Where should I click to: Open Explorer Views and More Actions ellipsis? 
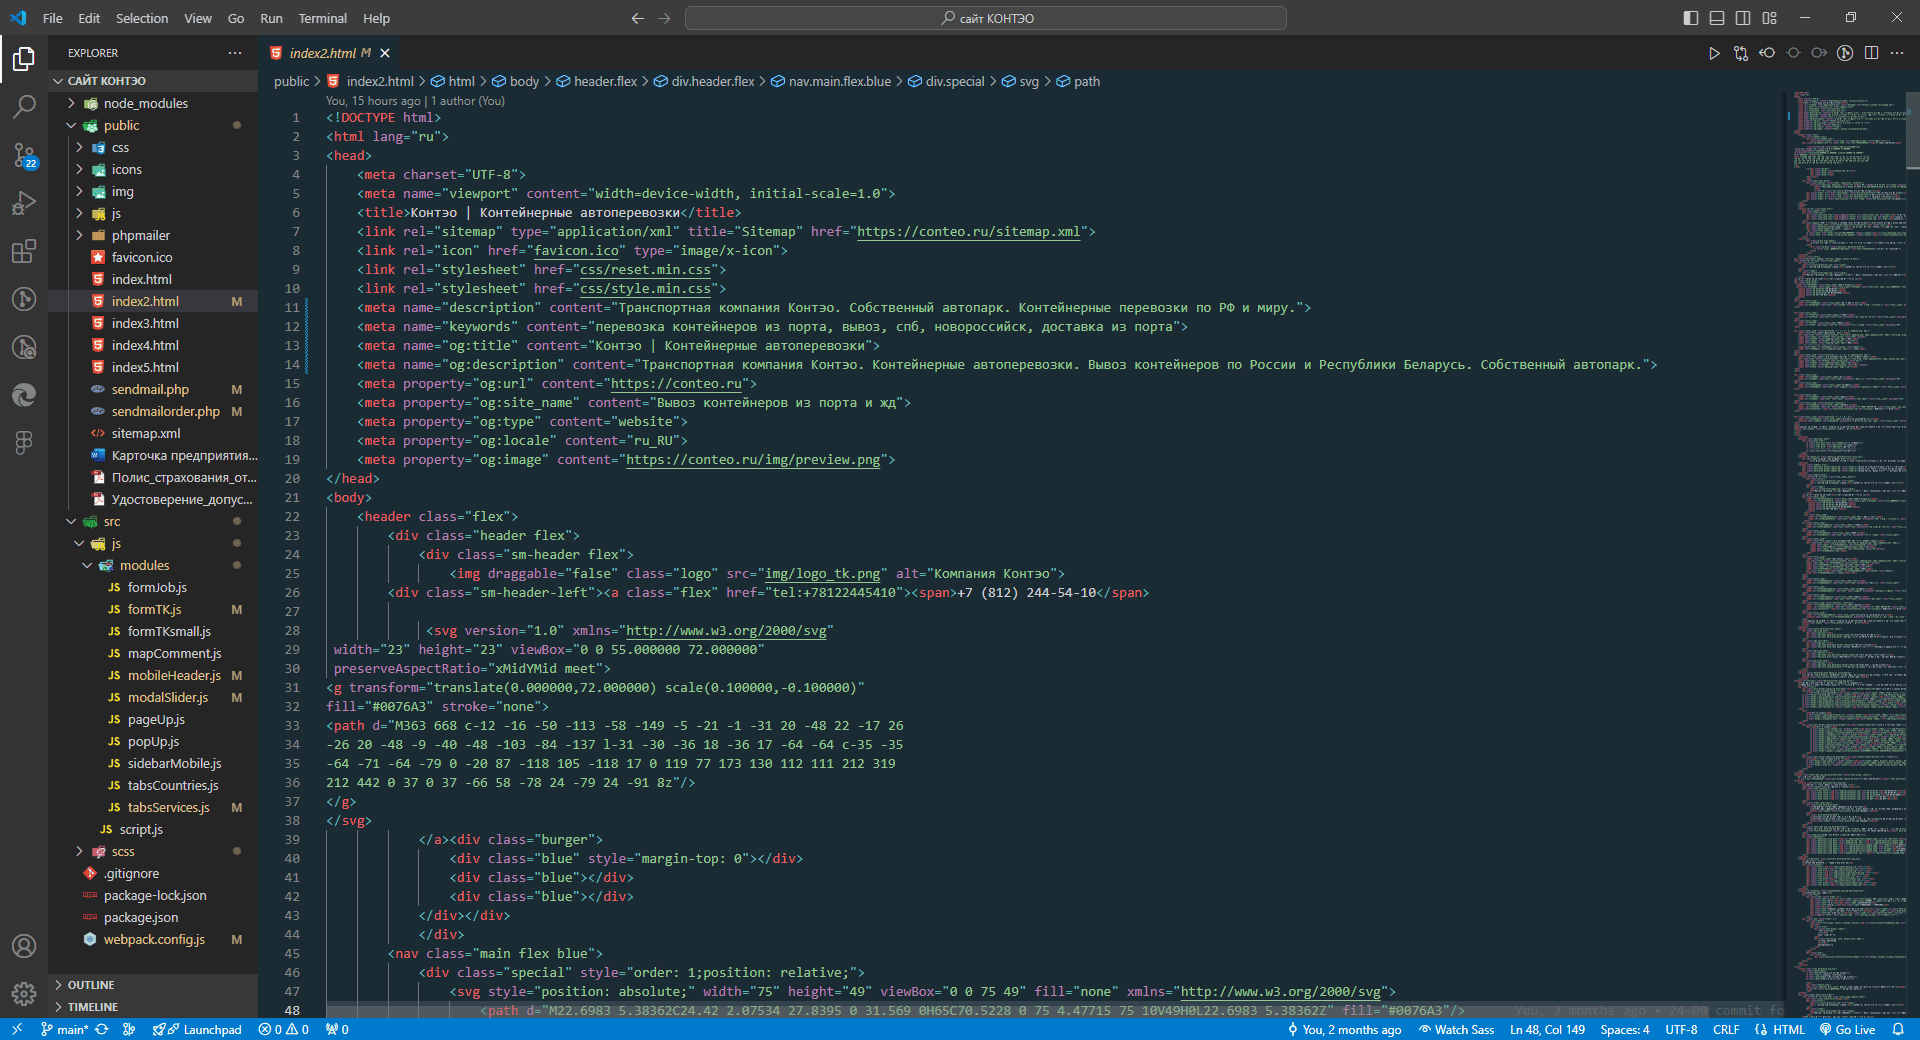click(235, 53)
